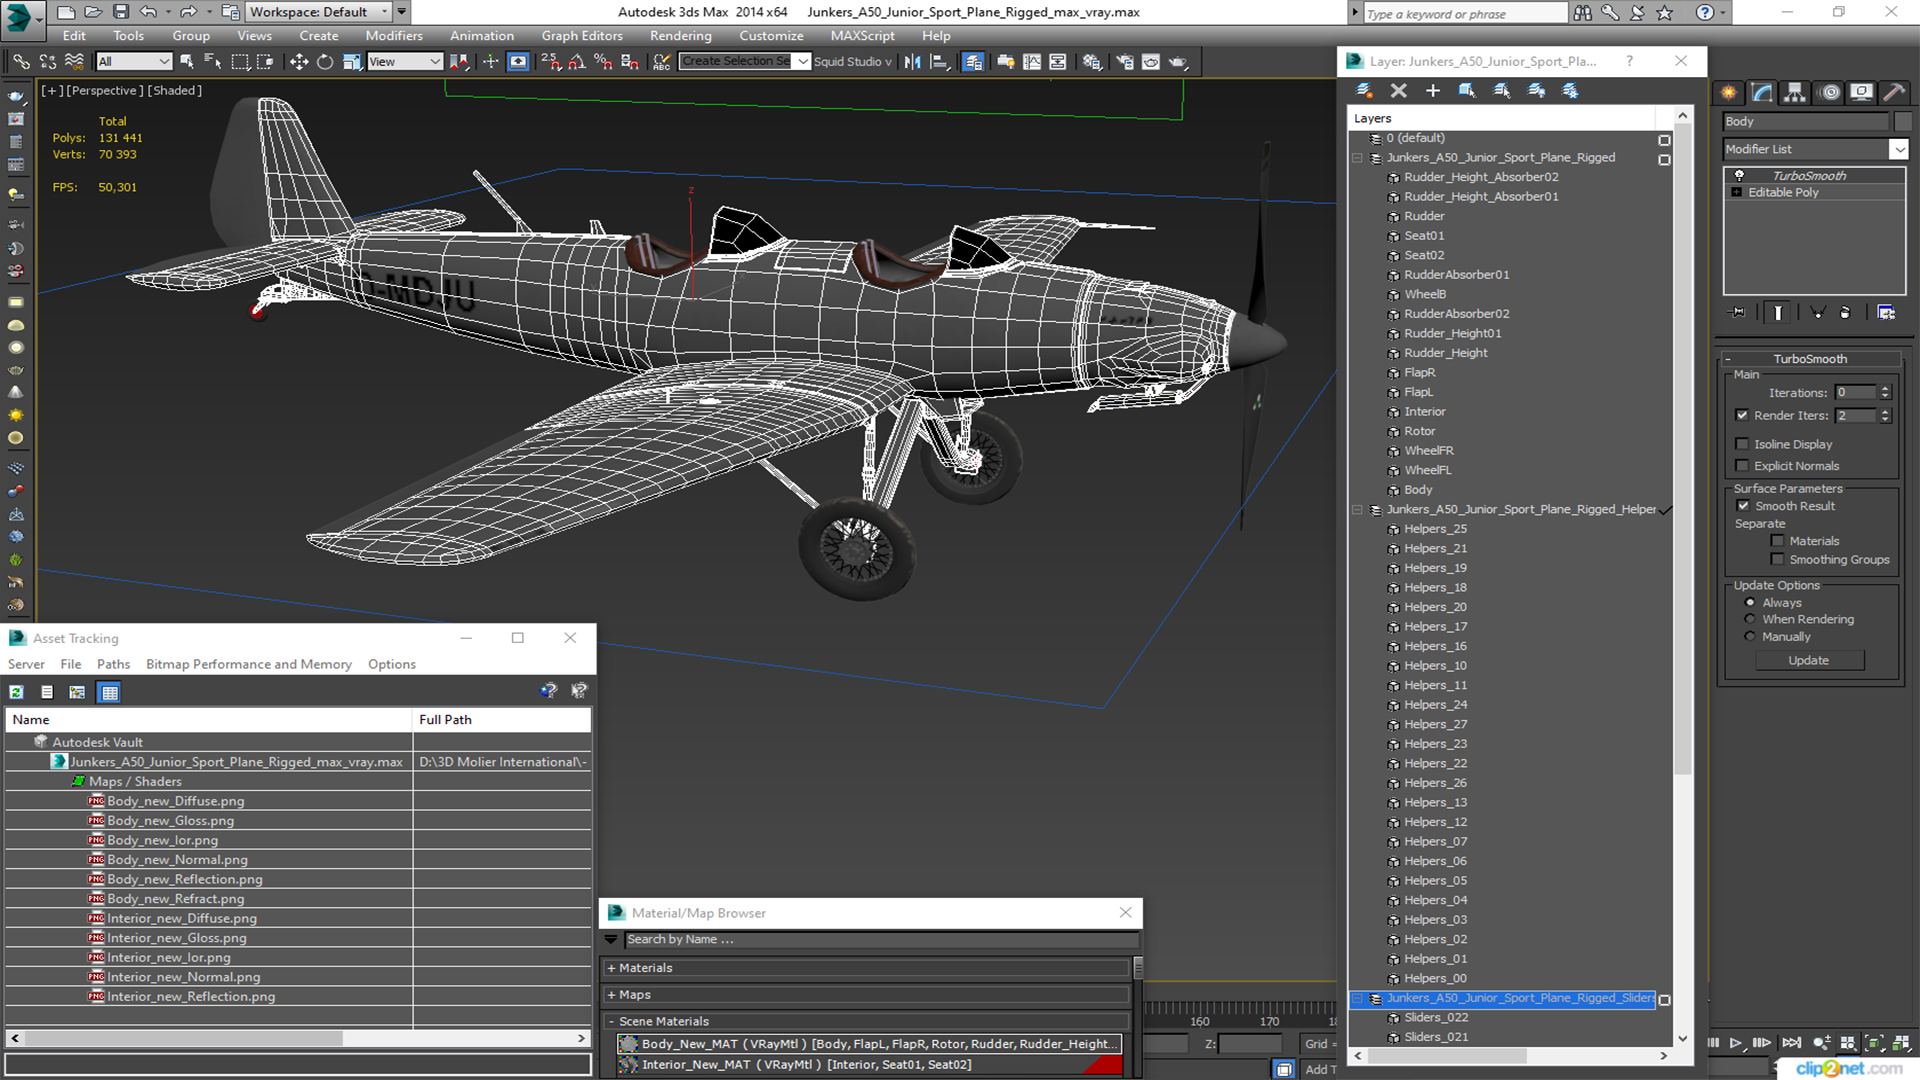Collapse Scene Materials group
The width and height of the screenshot is (1920, 1080).
coord(611,1021)
